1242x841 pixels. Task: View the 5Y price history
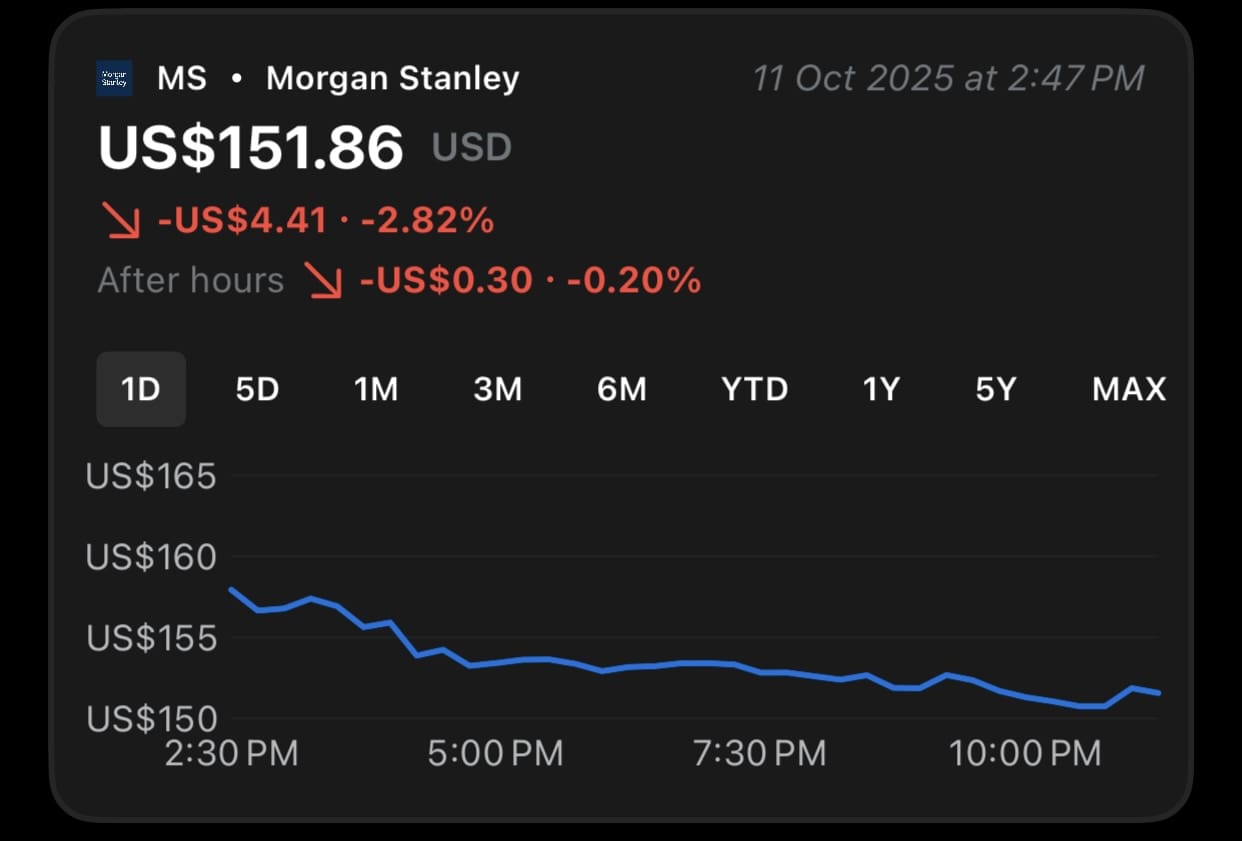coord(996,389)
